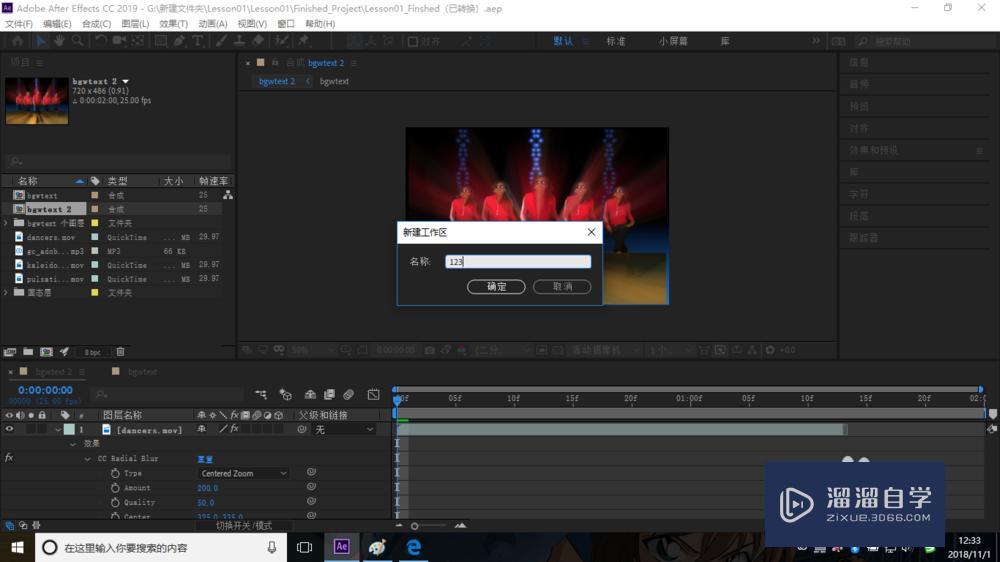Toggle visibility of dancers.mov layer
Viewport: 1000px width, 562px height.
9,429
